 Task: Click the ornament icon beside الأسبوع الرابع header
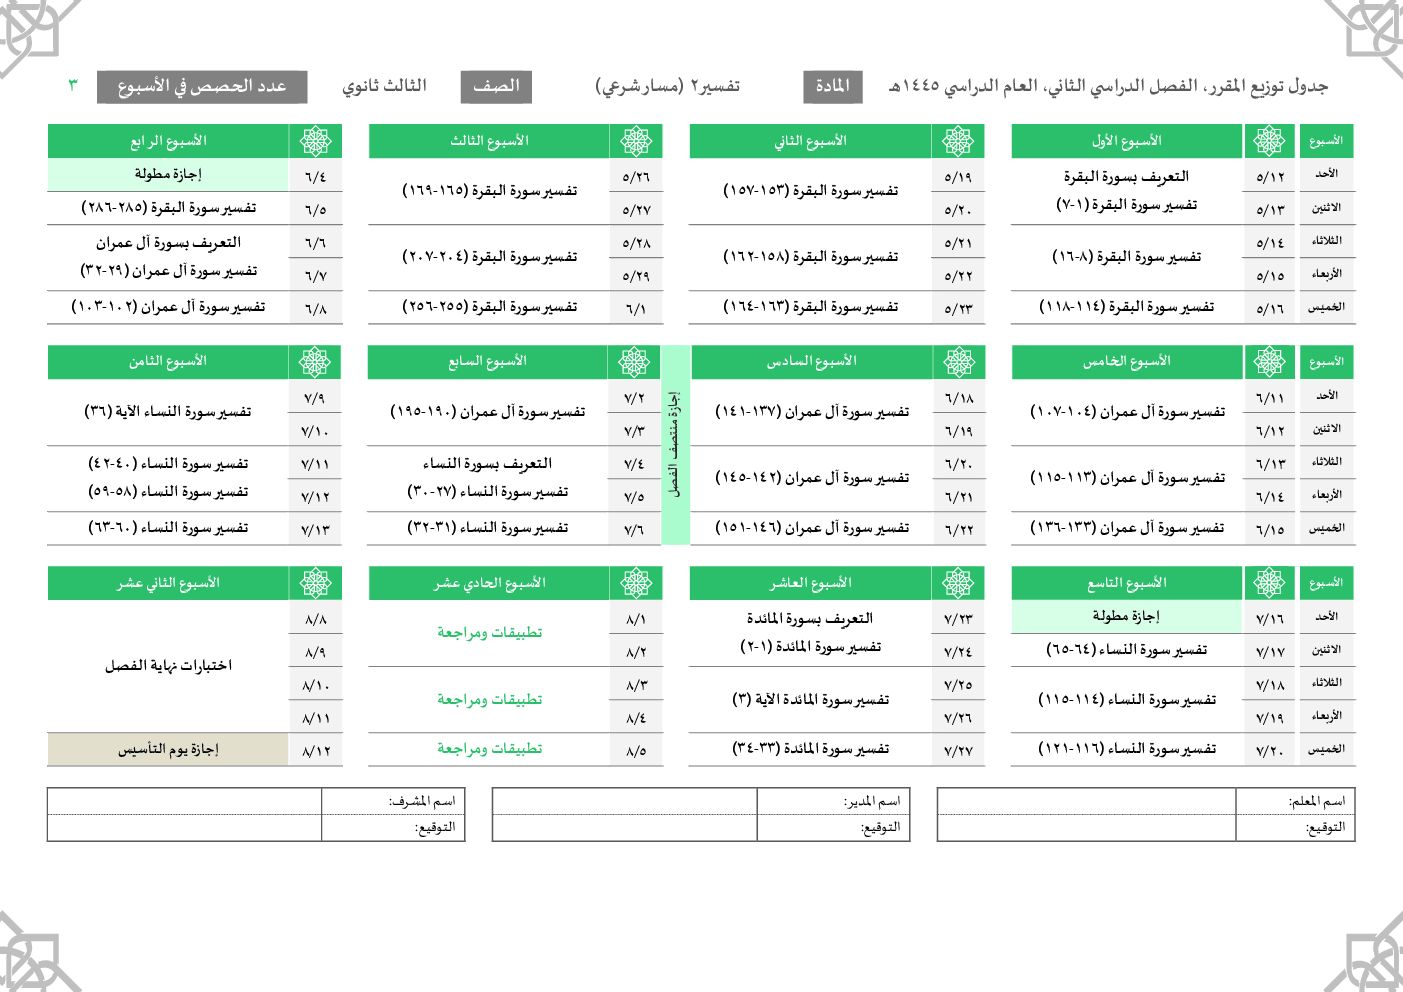pos(315,141)
